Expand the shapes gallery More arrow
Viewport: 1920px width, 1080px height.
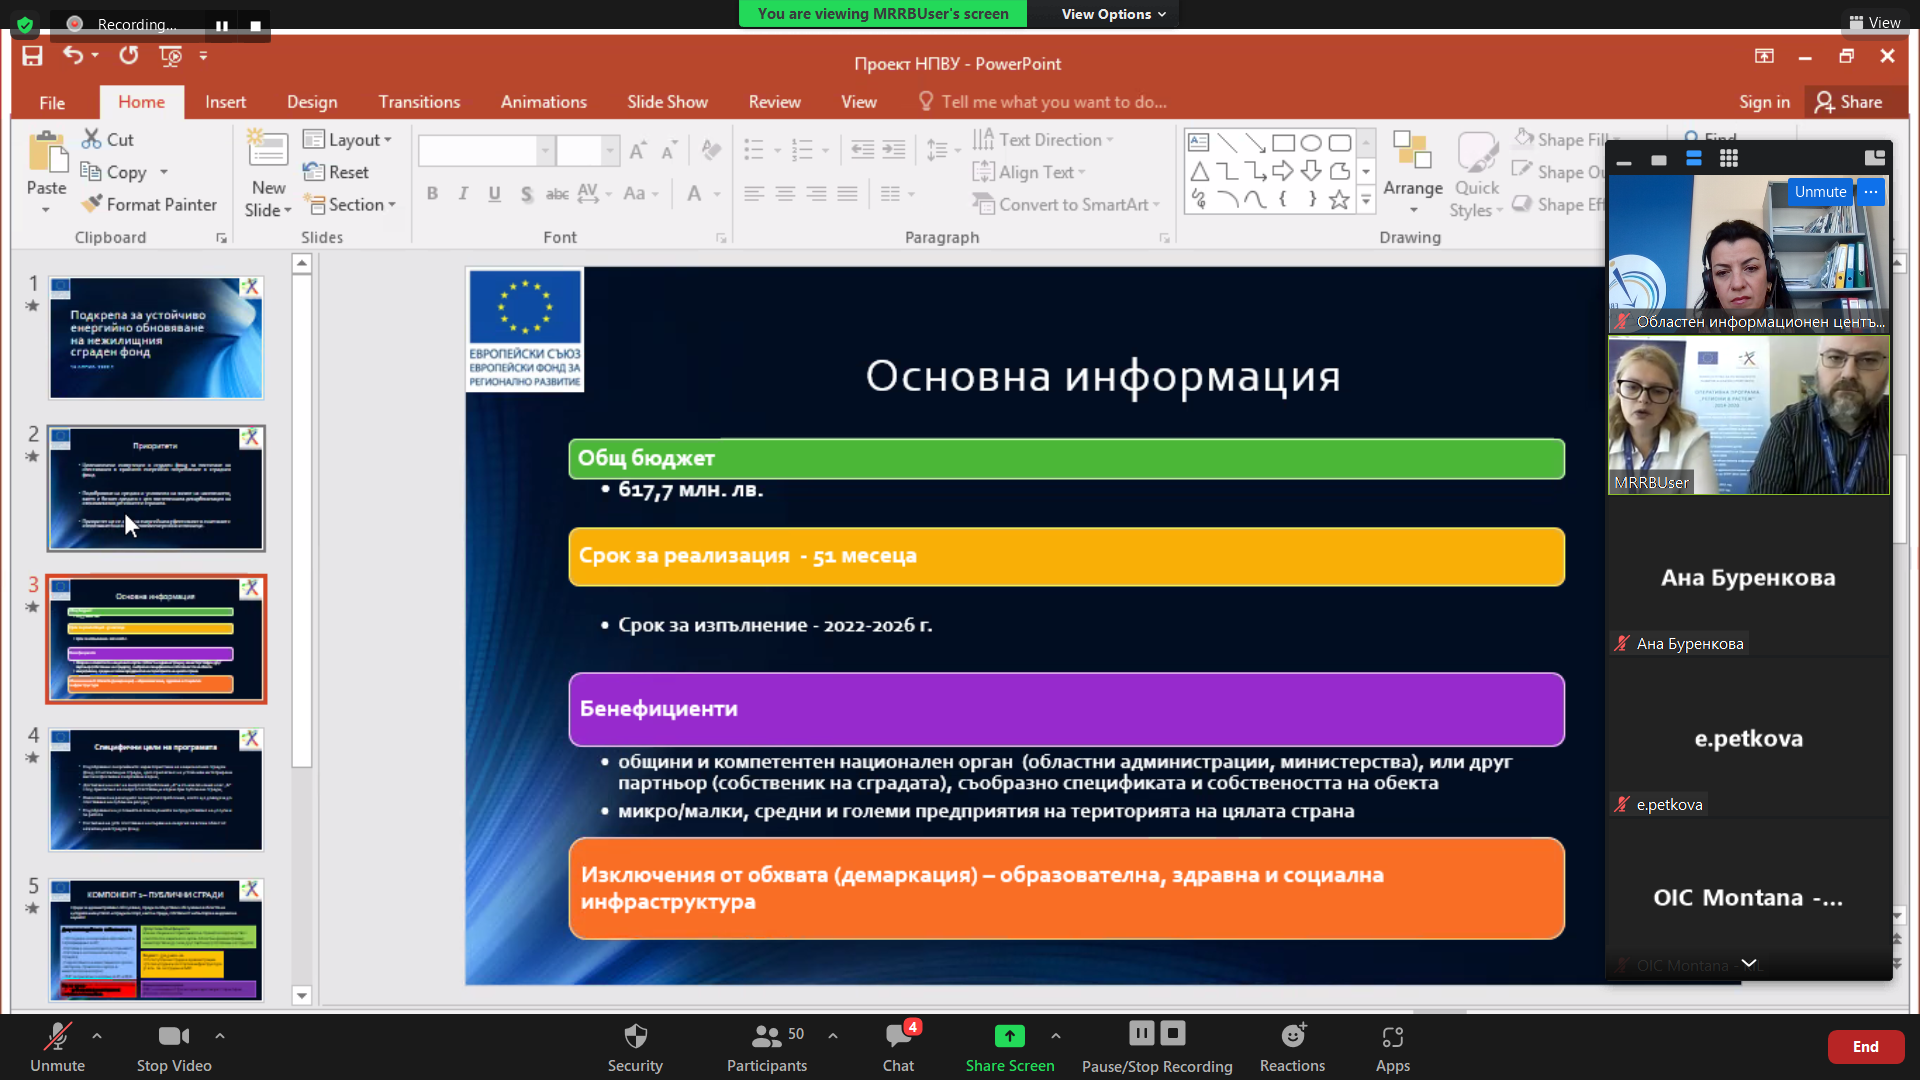tap(1365, 200)
